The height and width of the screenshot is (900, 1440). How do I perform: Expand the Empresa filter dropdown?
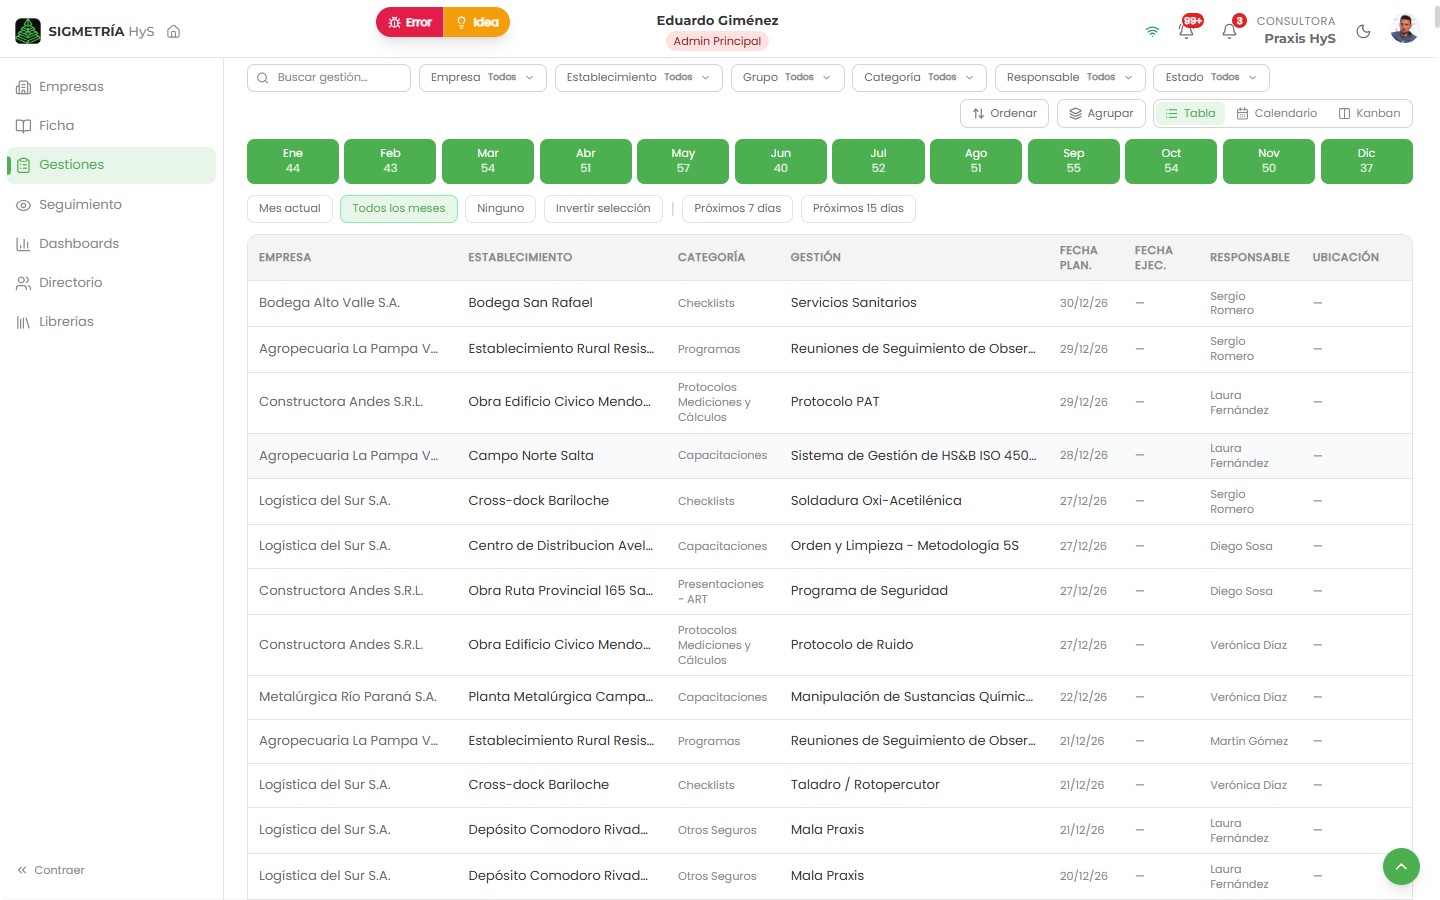click(483, 78)
